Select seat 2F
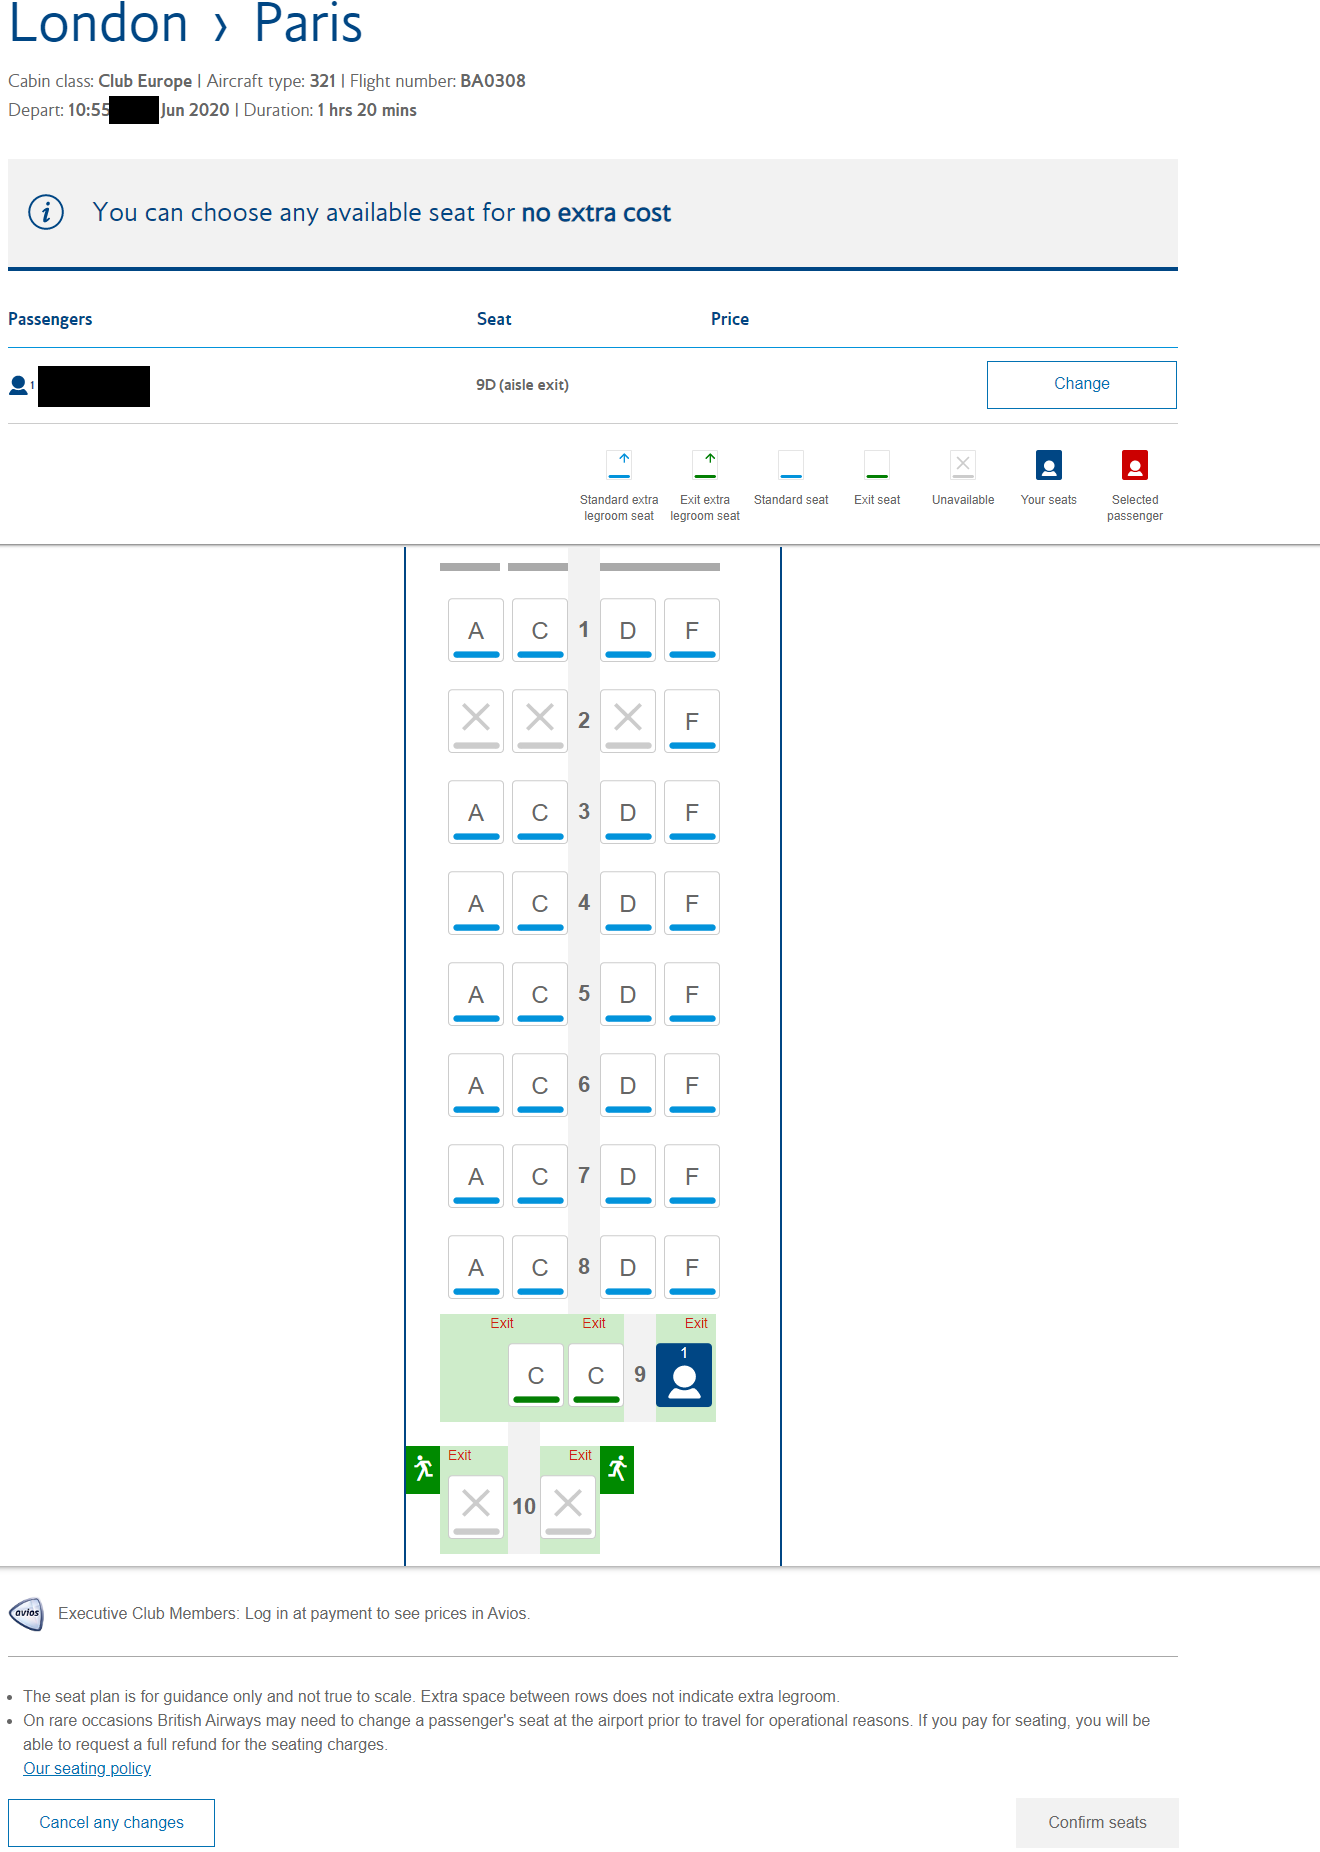This screenshot has height=1852, width=1320. [x=692, y=721]
